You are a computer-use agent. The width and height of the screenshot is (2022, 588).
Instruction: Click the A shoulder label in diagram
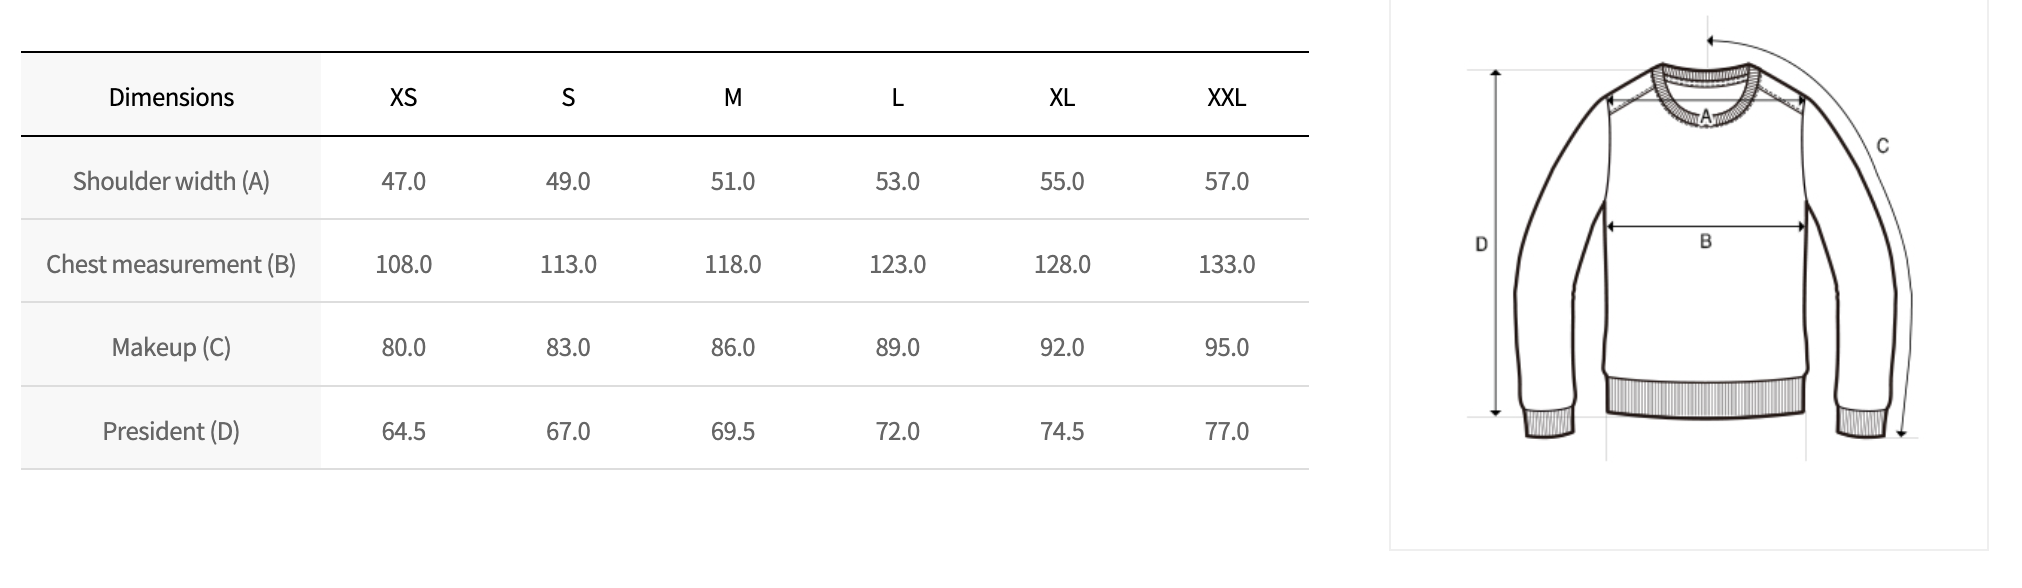(1706, 117)
